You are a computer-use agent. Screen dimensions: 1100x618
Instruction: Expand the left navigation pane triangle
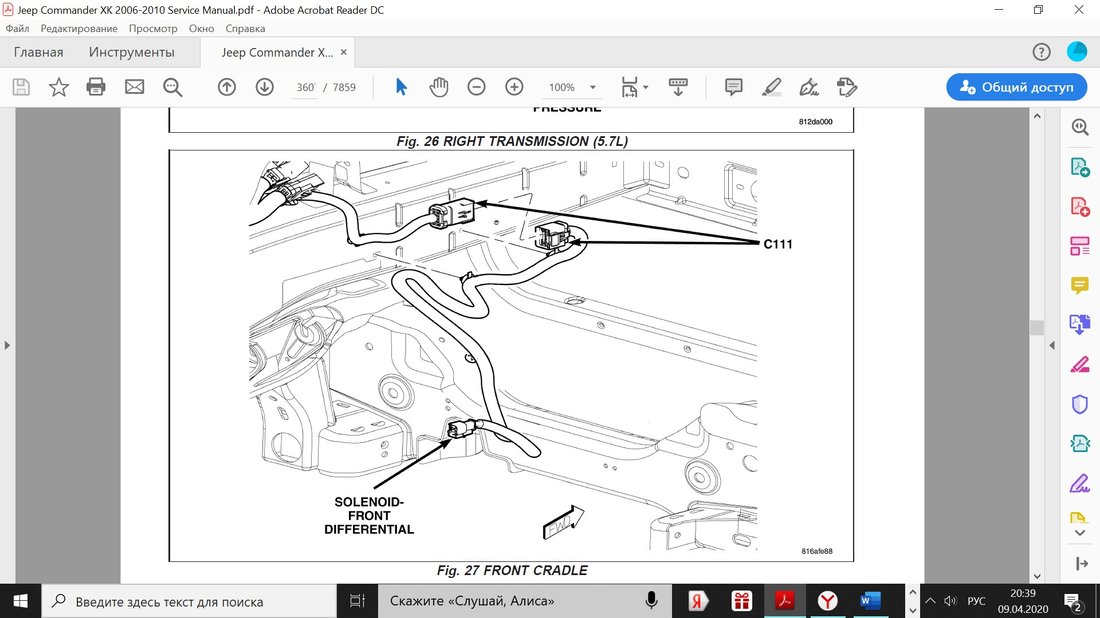pyautogui.click(x=7, y=345)
